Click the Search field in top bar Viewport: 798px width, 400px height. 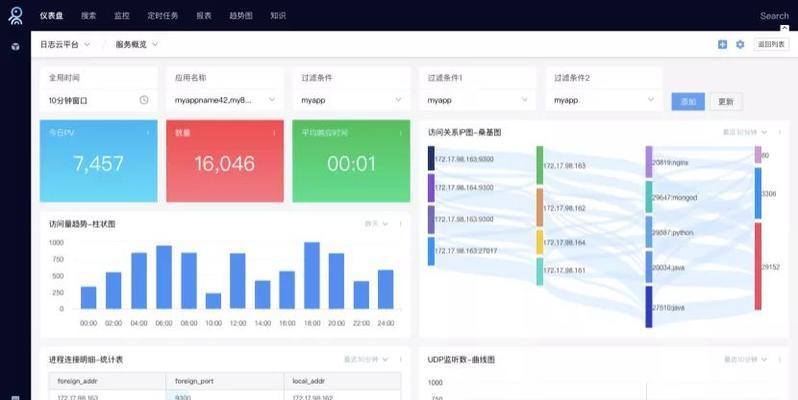click(774, 16)
